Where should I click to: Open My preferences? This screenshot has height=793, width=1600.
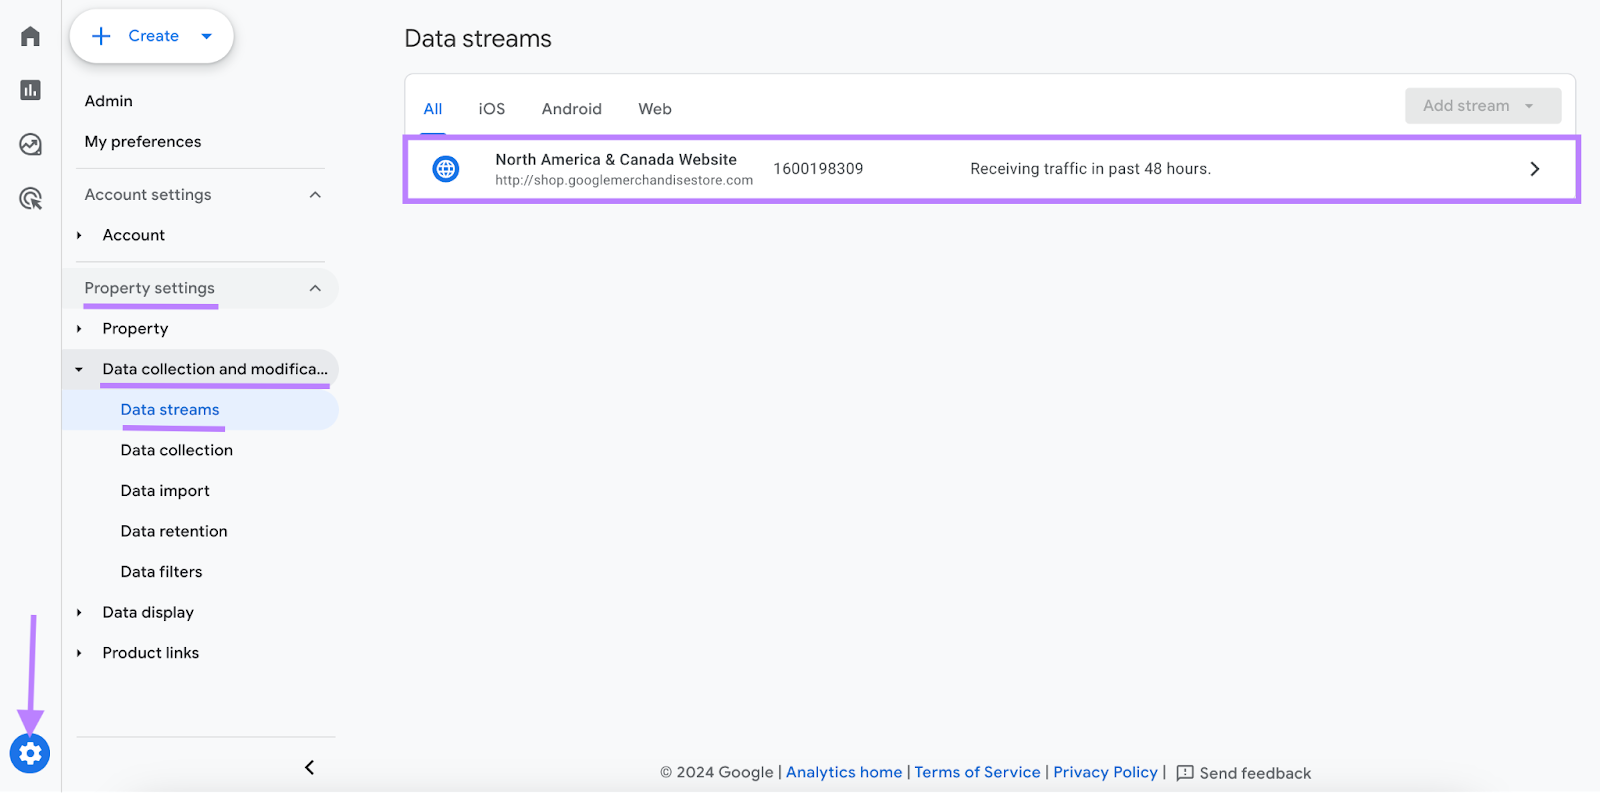tap(143, 142)
